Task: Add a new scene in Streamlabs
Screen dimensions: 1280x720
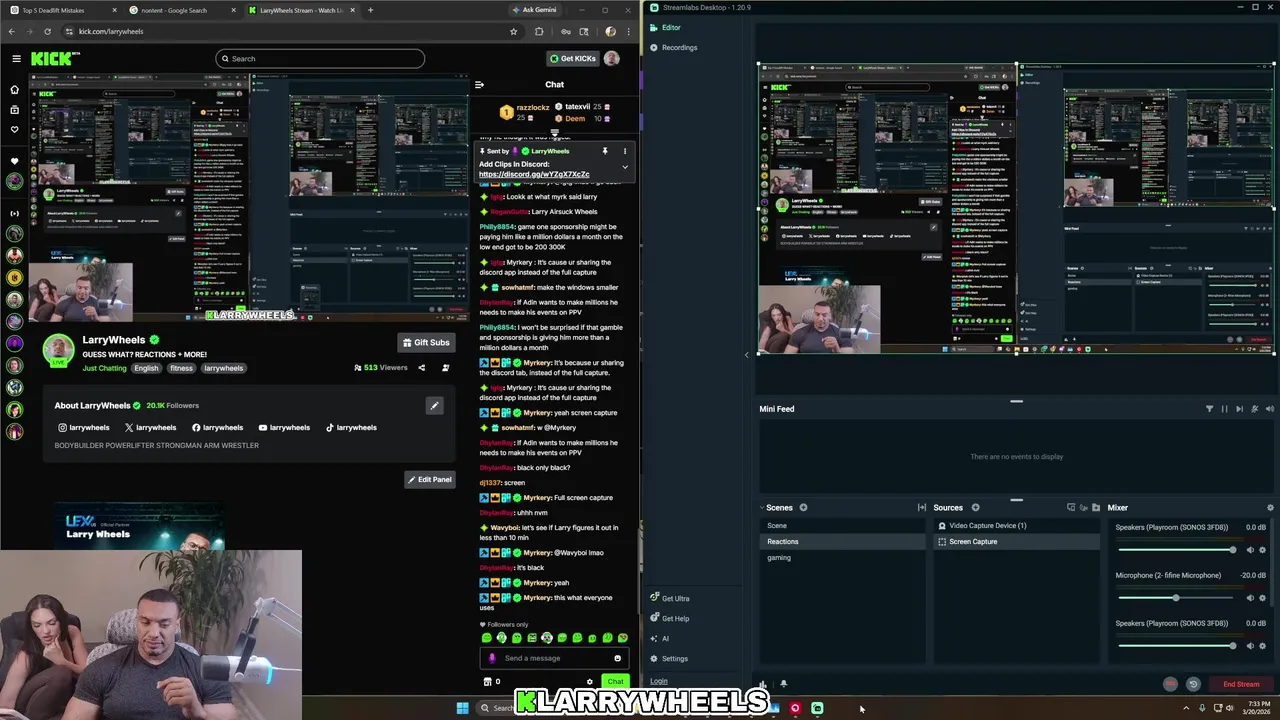Action: (x=803, y=508)
